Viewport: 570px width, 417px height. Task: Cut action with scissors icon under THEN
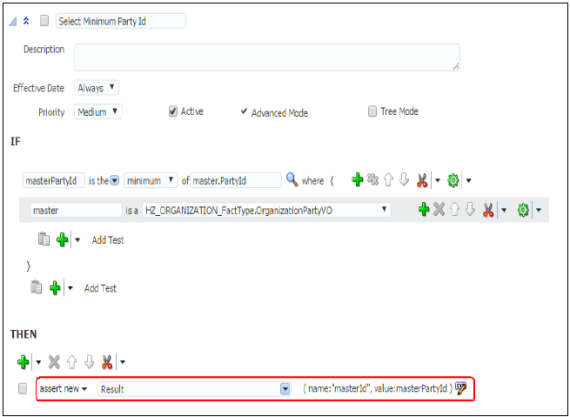pos(107,362)
